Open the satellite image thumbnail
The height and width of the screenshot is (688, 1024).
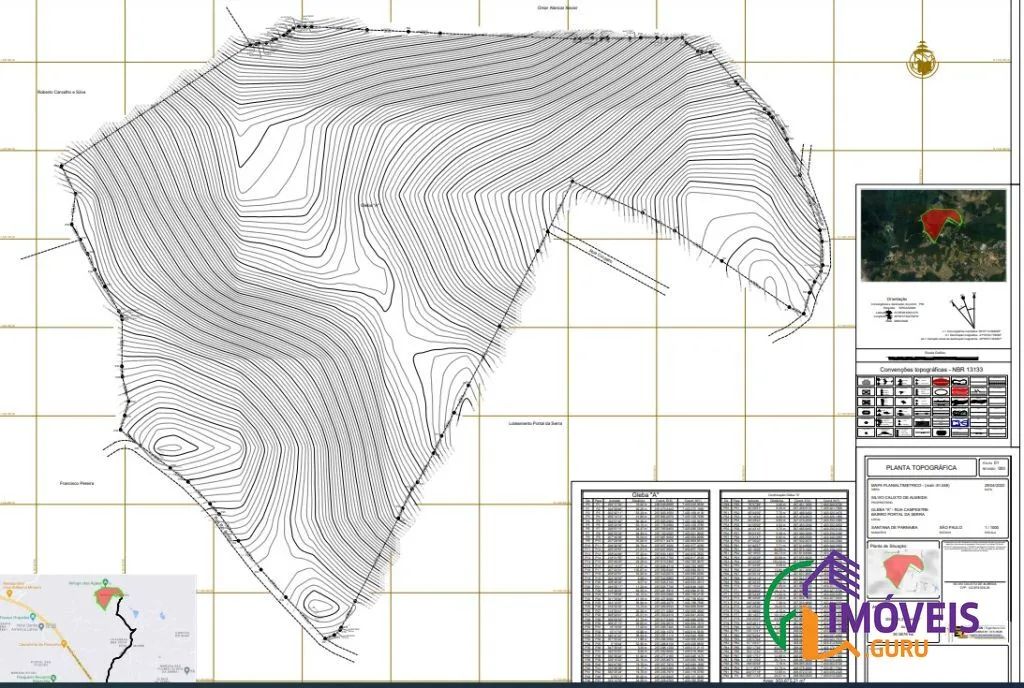click(x=933, y=235)
